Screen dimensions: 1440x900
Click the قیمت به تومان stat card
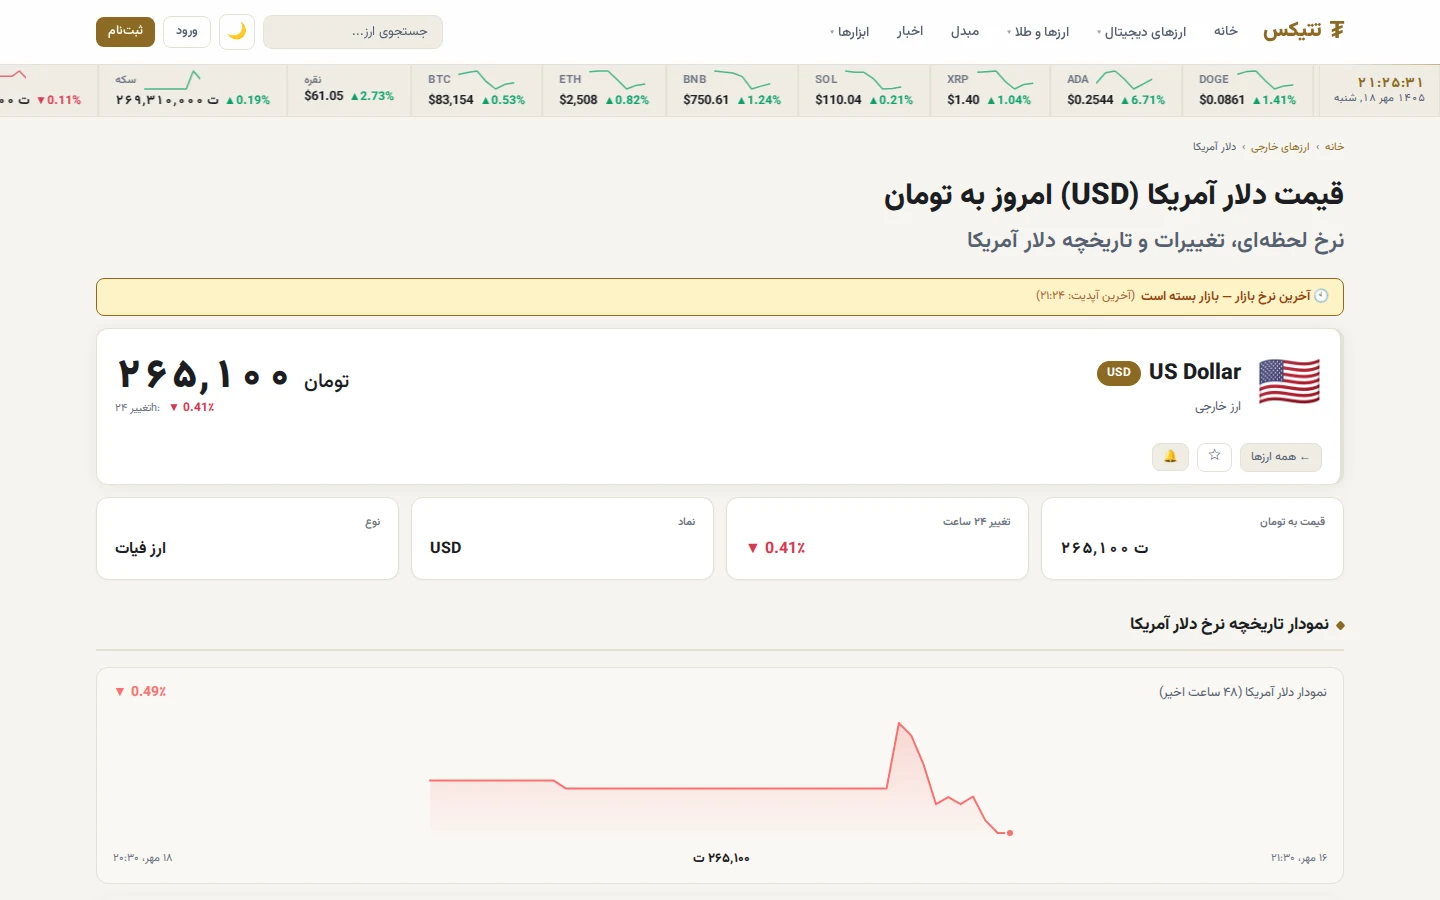[1192, 539]
